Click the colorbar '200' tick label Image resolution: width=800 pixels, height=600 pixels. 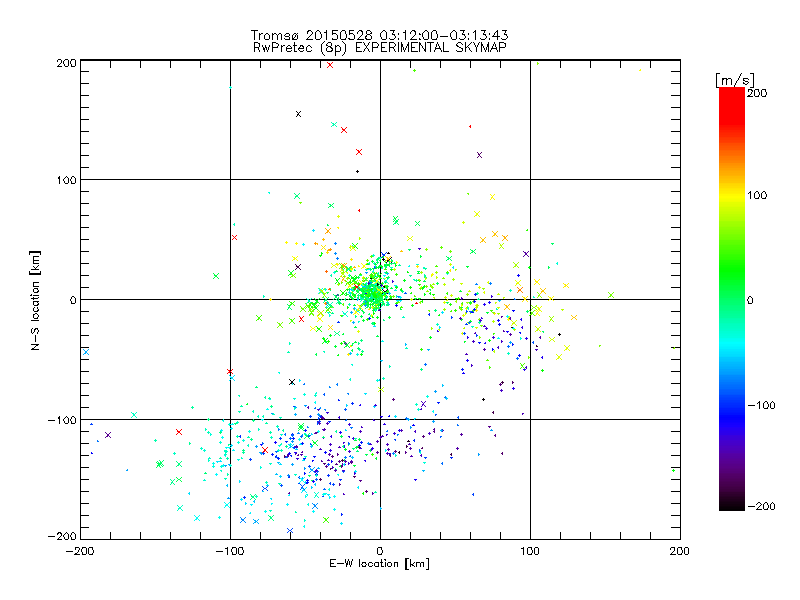pyautogui.click(x=757, y=93)
